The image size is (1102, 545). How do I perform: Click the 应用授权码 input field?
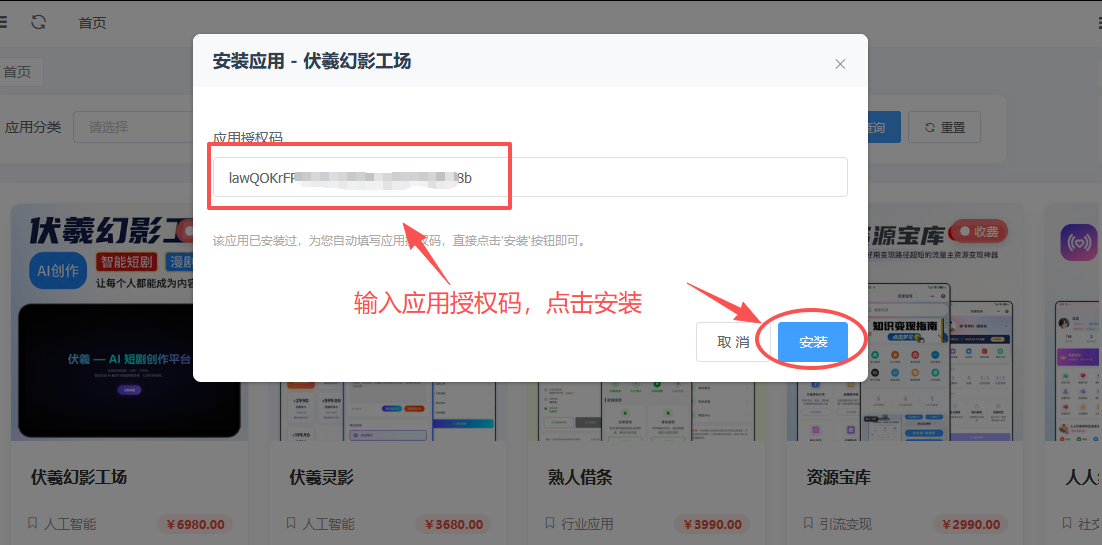click(x=531, y=177)
